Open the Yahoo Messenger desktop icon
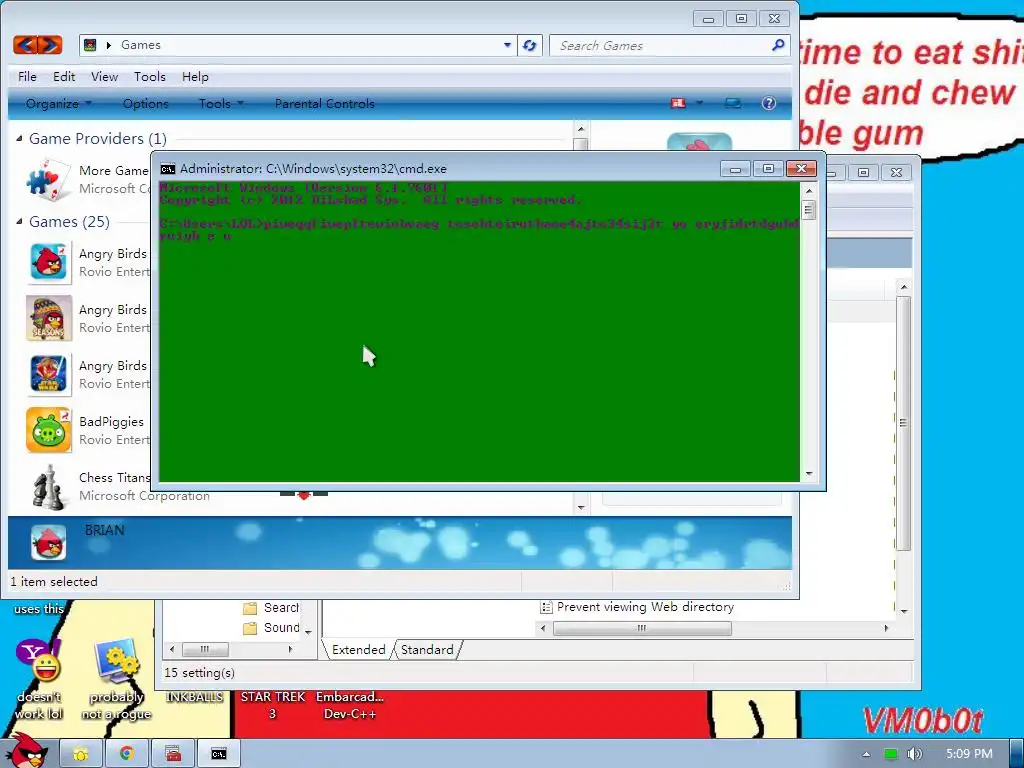Screen dimensions: 1024x768 click(x=39, y=661)
